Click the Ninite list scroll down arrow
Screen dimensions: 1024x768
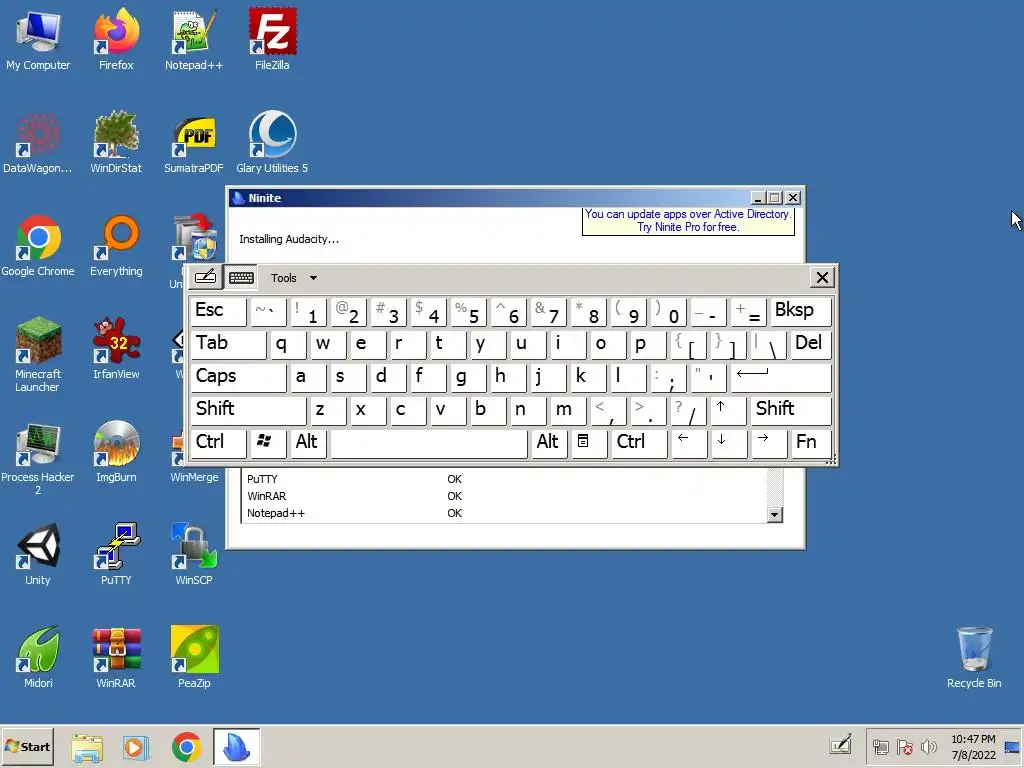point(775,515)
